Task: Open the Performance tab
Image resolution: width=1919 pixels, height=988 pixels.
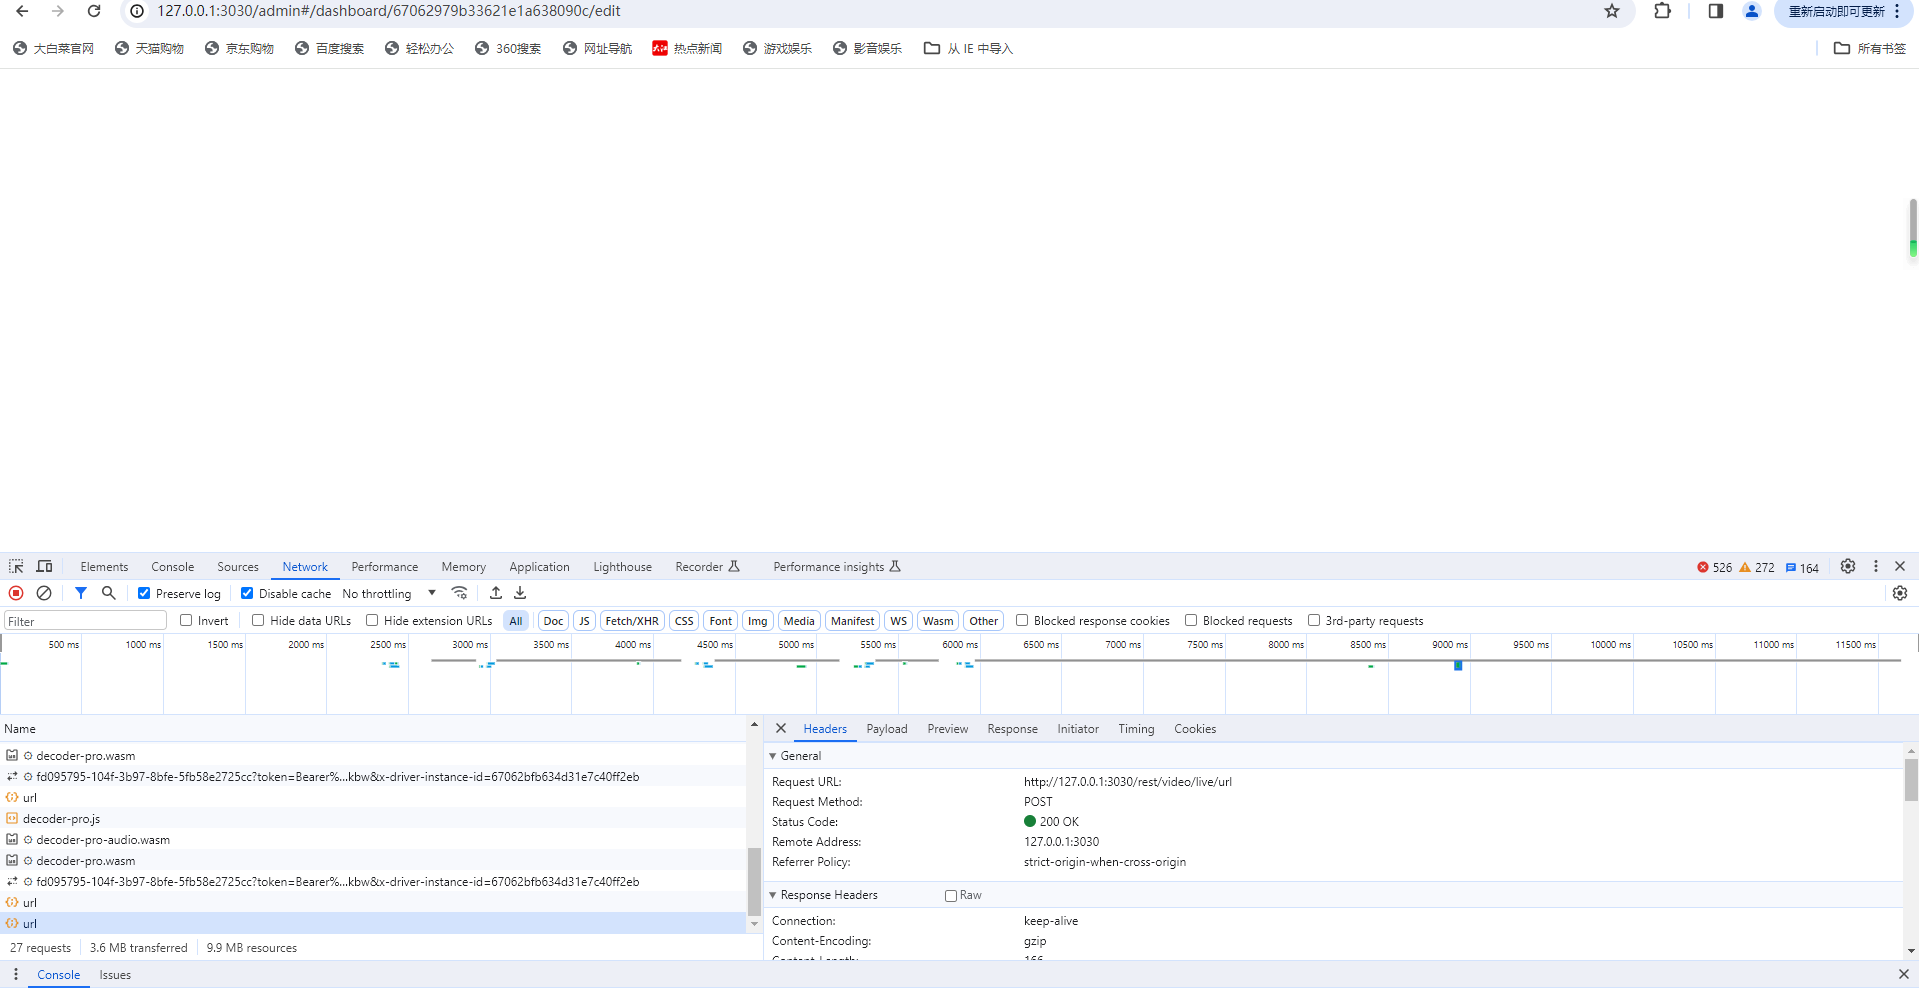Action: pos(385,566)
